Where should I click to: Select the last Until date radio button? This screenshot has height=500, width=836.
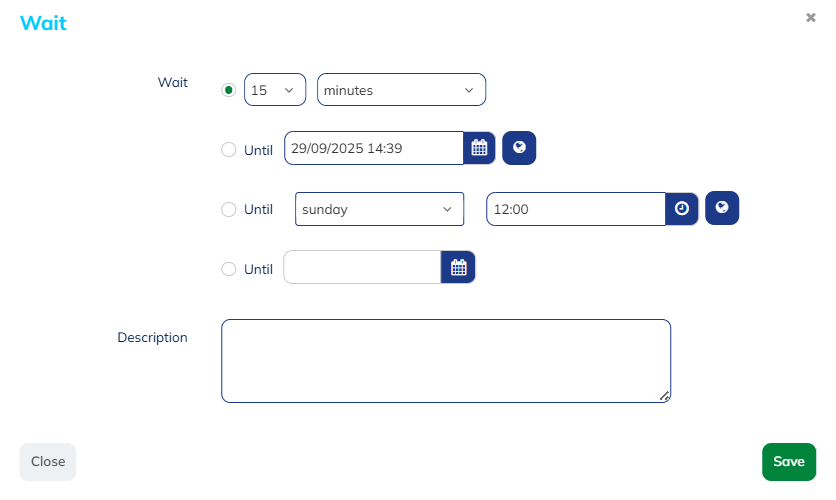(229, 269)
